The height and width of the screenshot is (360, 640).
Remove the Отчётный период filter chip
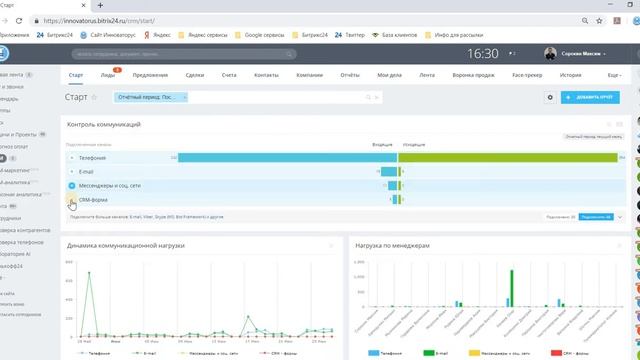(184, 97)
